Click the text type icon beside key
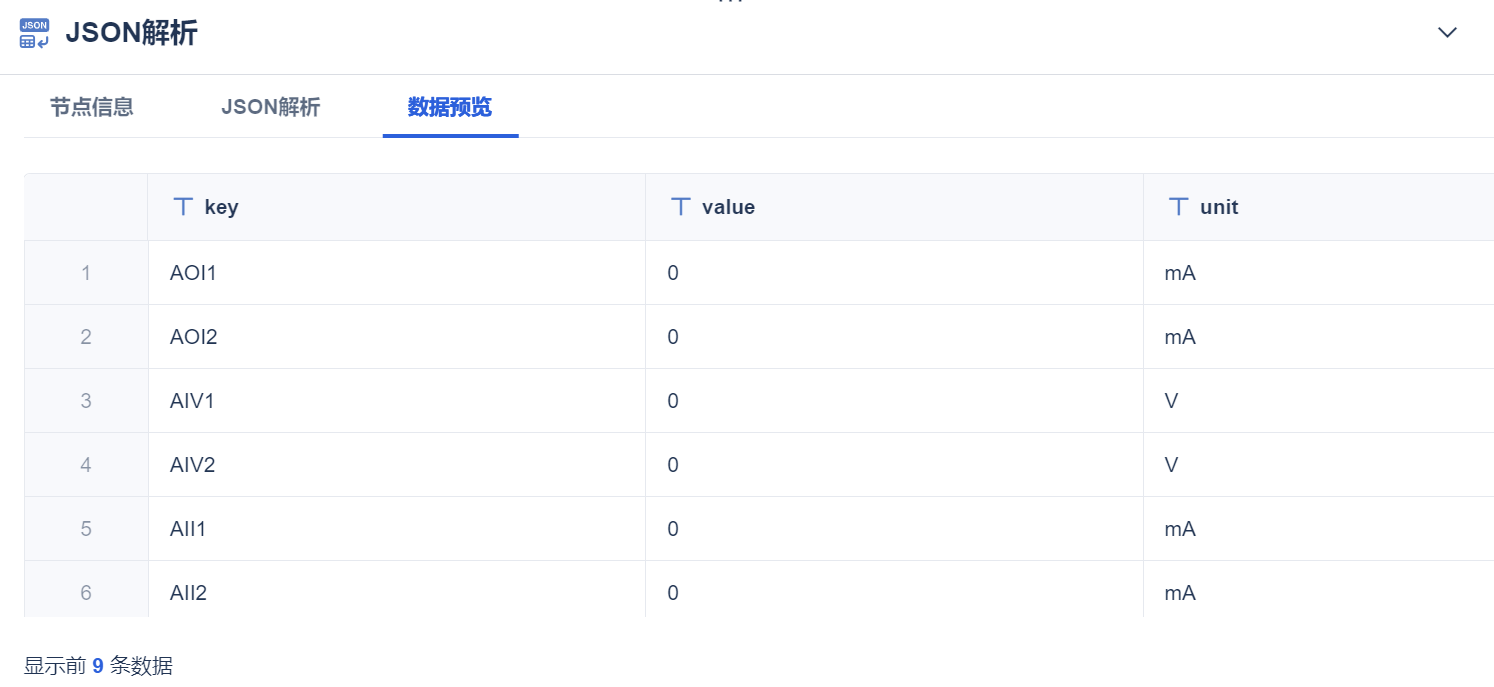 (183, 207)
